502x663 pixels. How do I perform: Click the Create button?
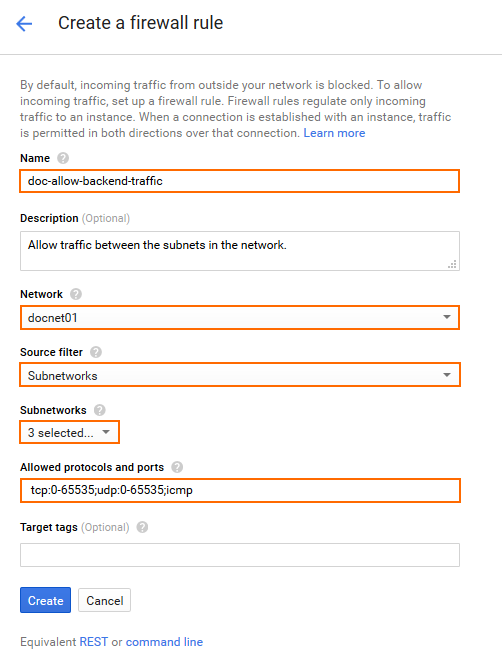click(45, 600)
